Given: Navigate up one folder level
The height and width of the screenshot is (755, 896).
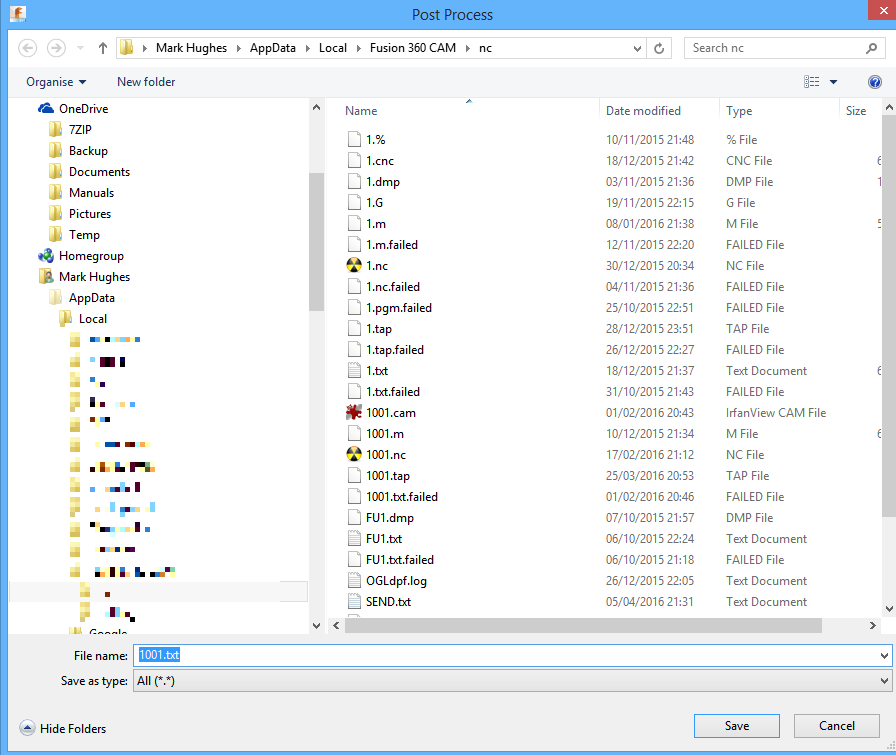Looking at the screenshot, I should click(x=103, y=47).
